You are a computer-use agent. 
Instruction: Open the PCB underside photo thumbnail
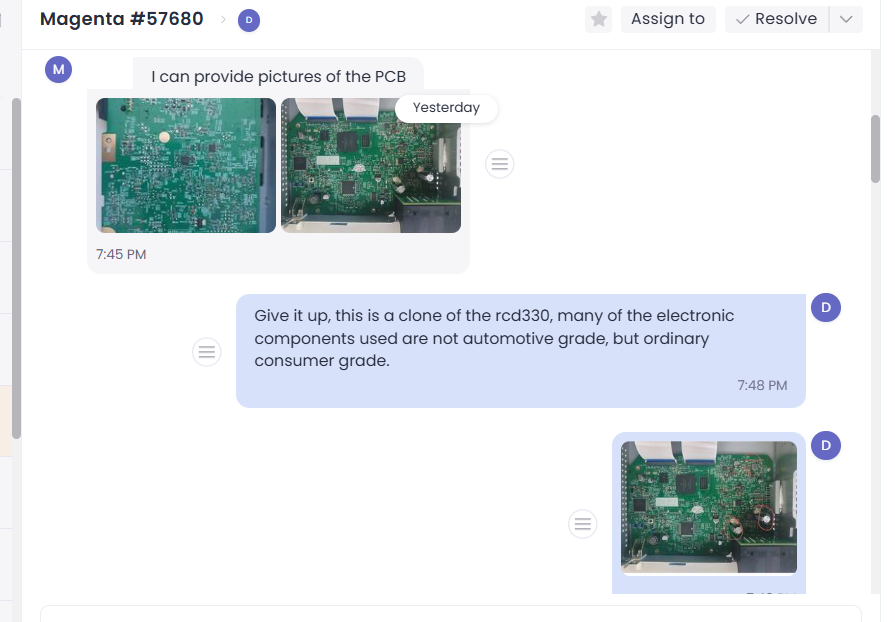pos(186,165)
